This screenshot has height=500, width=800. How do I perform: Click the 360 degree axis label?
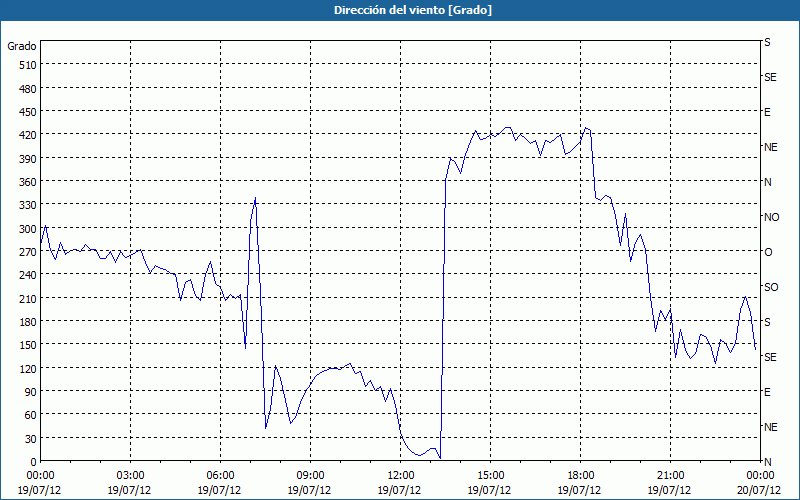click(28, 182)
